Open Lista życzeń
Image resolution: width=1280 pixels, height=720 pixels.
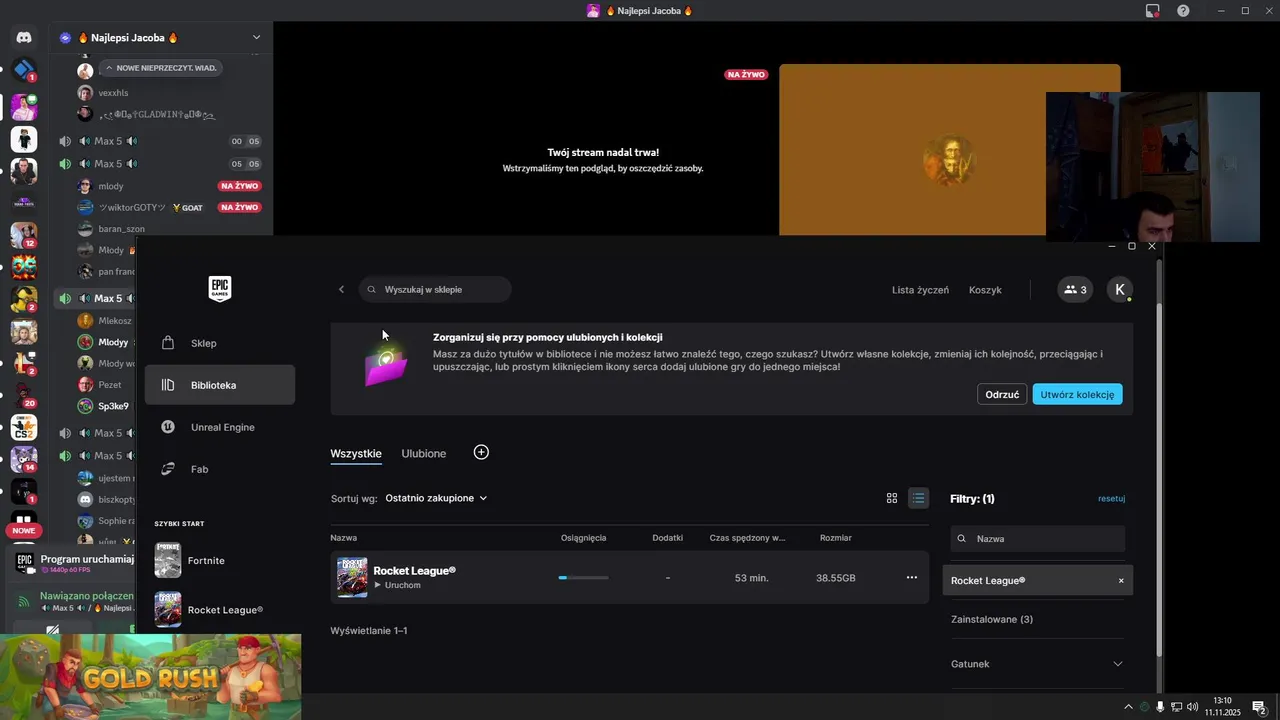(x=920, y=290)
